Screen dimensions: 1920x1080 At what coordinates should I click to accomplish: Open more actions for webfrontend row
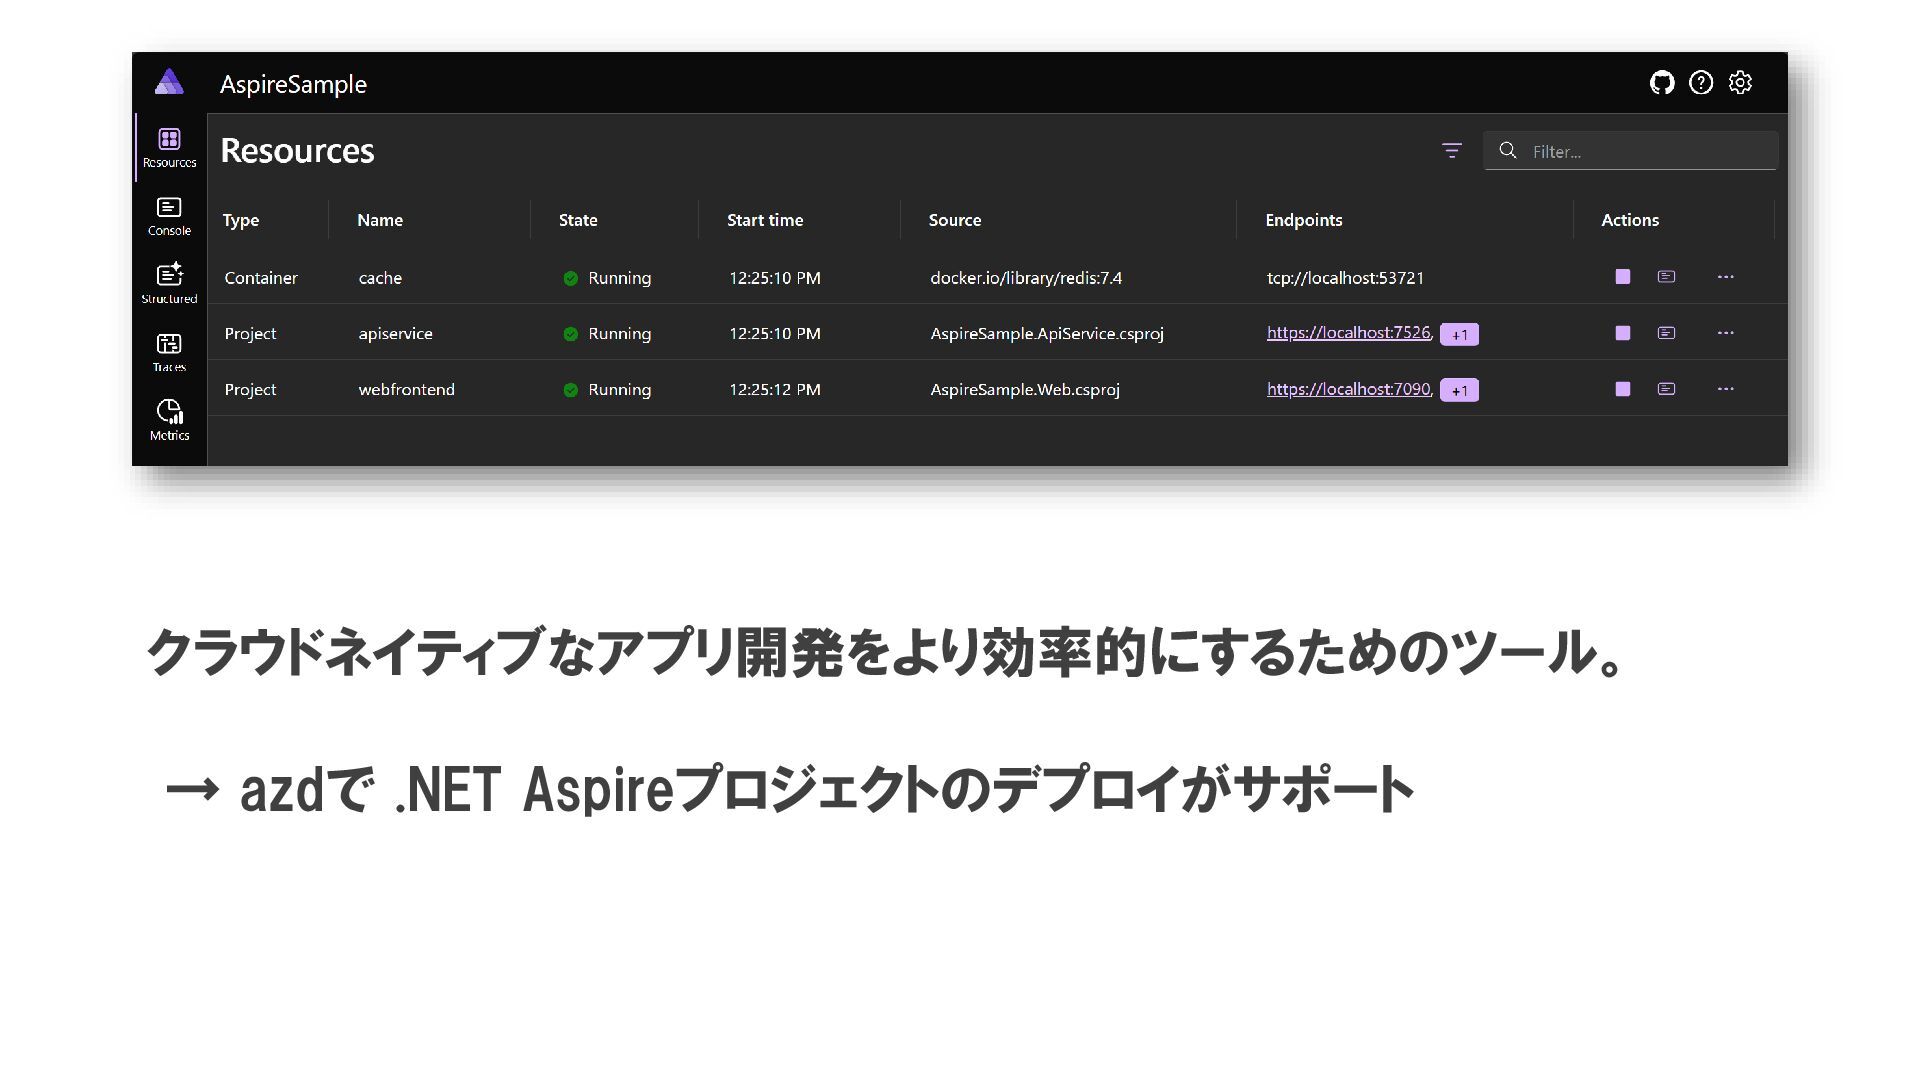coord(1725,389)
